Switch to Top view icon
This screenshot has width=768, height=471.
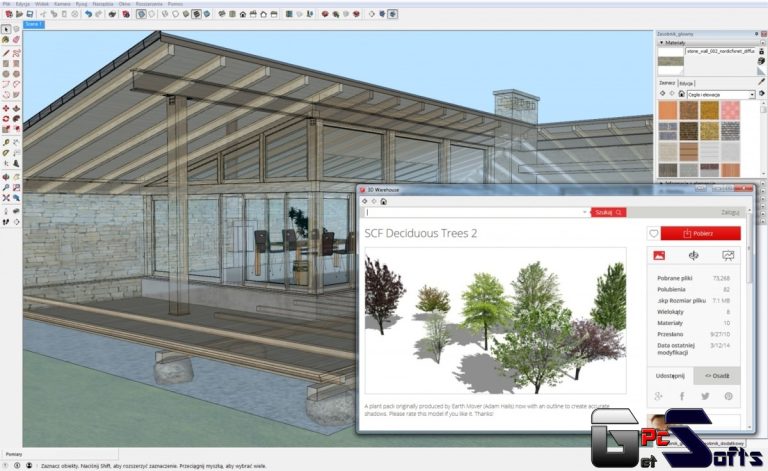(232, 14)
